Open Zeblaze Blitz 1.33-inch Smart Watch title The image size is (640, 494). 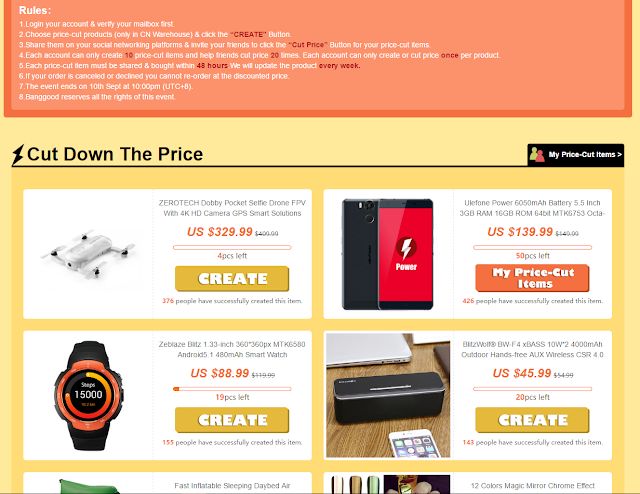(232, 349)
